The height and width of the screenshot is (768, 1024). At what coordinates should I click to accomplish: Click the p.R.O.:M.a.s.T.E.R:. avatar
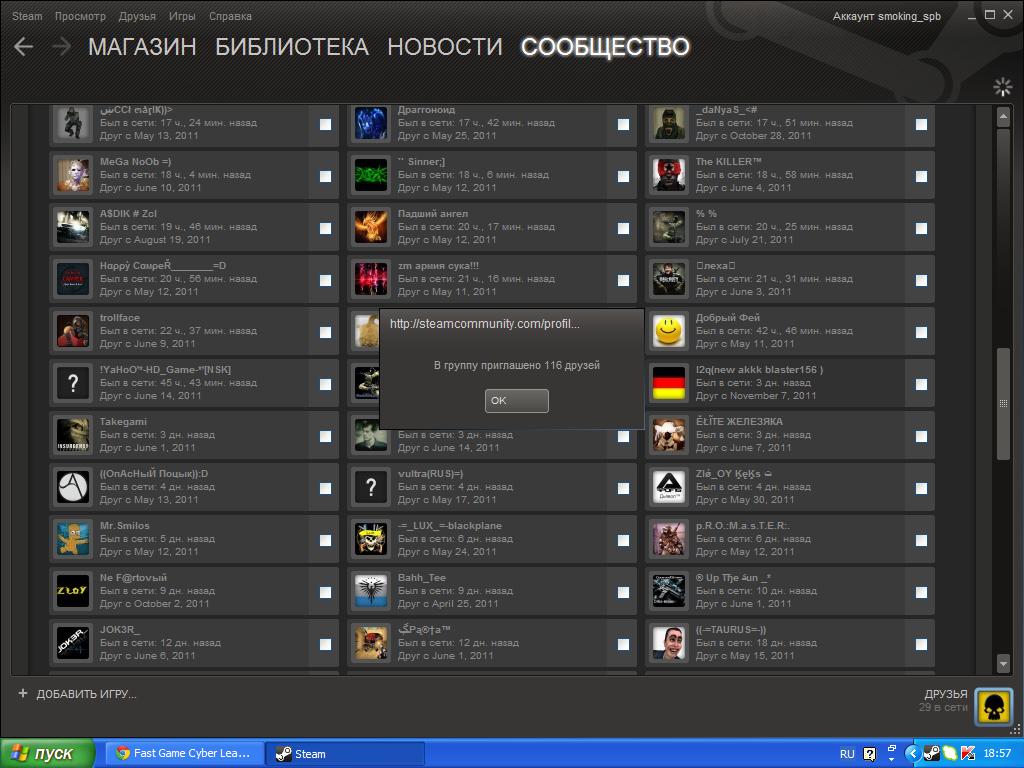pos(669,539)
